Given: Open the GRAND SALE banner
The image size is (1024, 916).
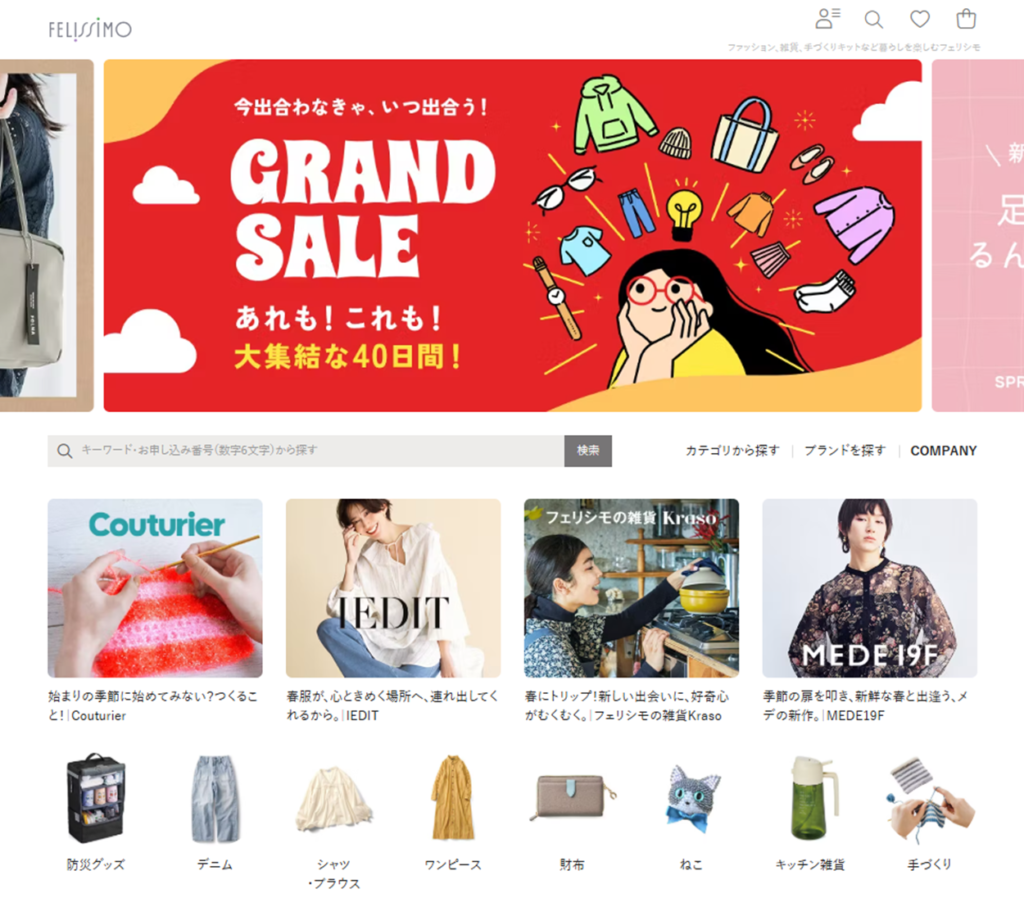Looking at the screenshot, I should pyautogui.click(x=513, y=235).
